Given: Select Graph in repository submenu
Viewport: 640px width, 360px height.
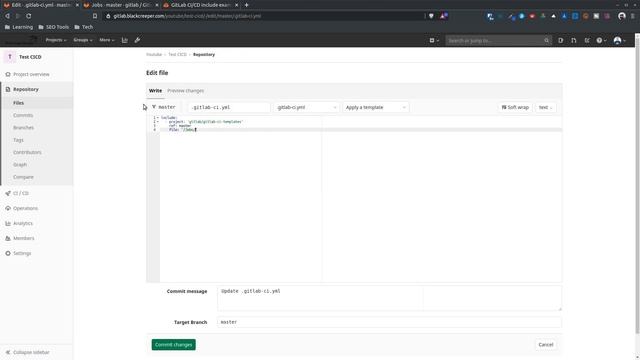Looking at the screenshot, I should 20,164.
